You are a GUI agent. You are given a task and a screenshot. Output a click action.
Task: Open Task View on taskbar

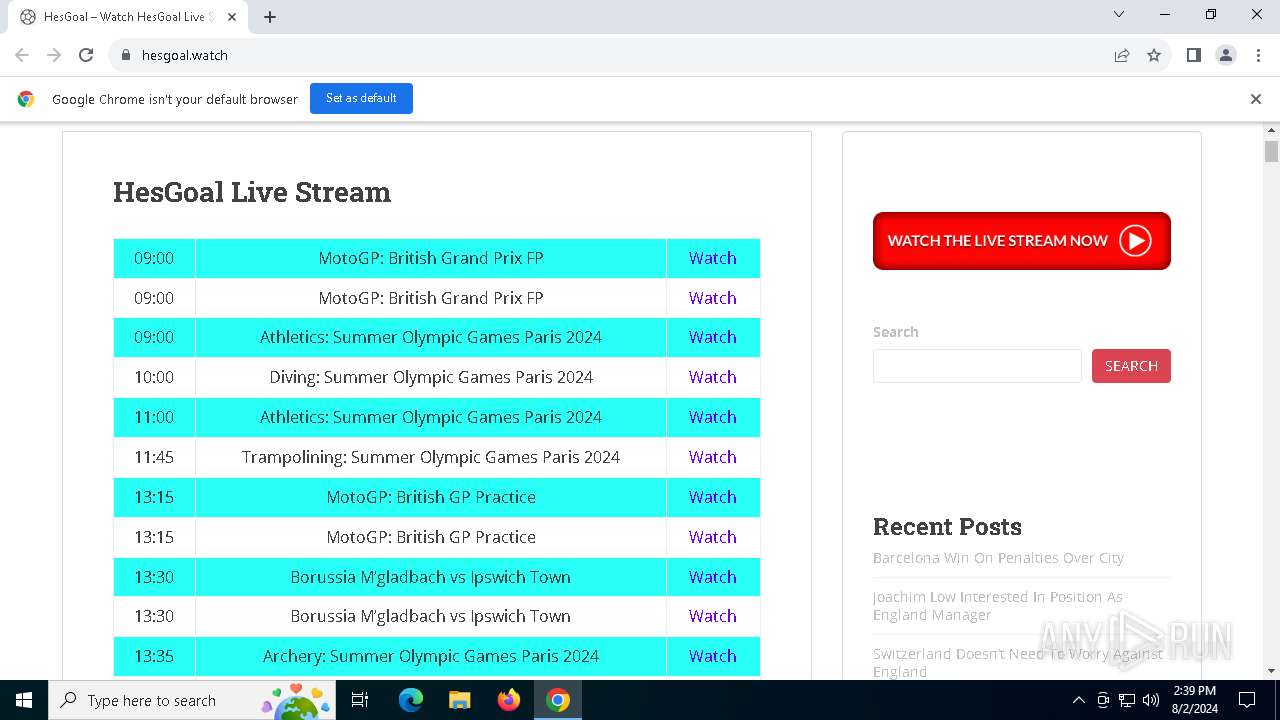click(360, 700)
